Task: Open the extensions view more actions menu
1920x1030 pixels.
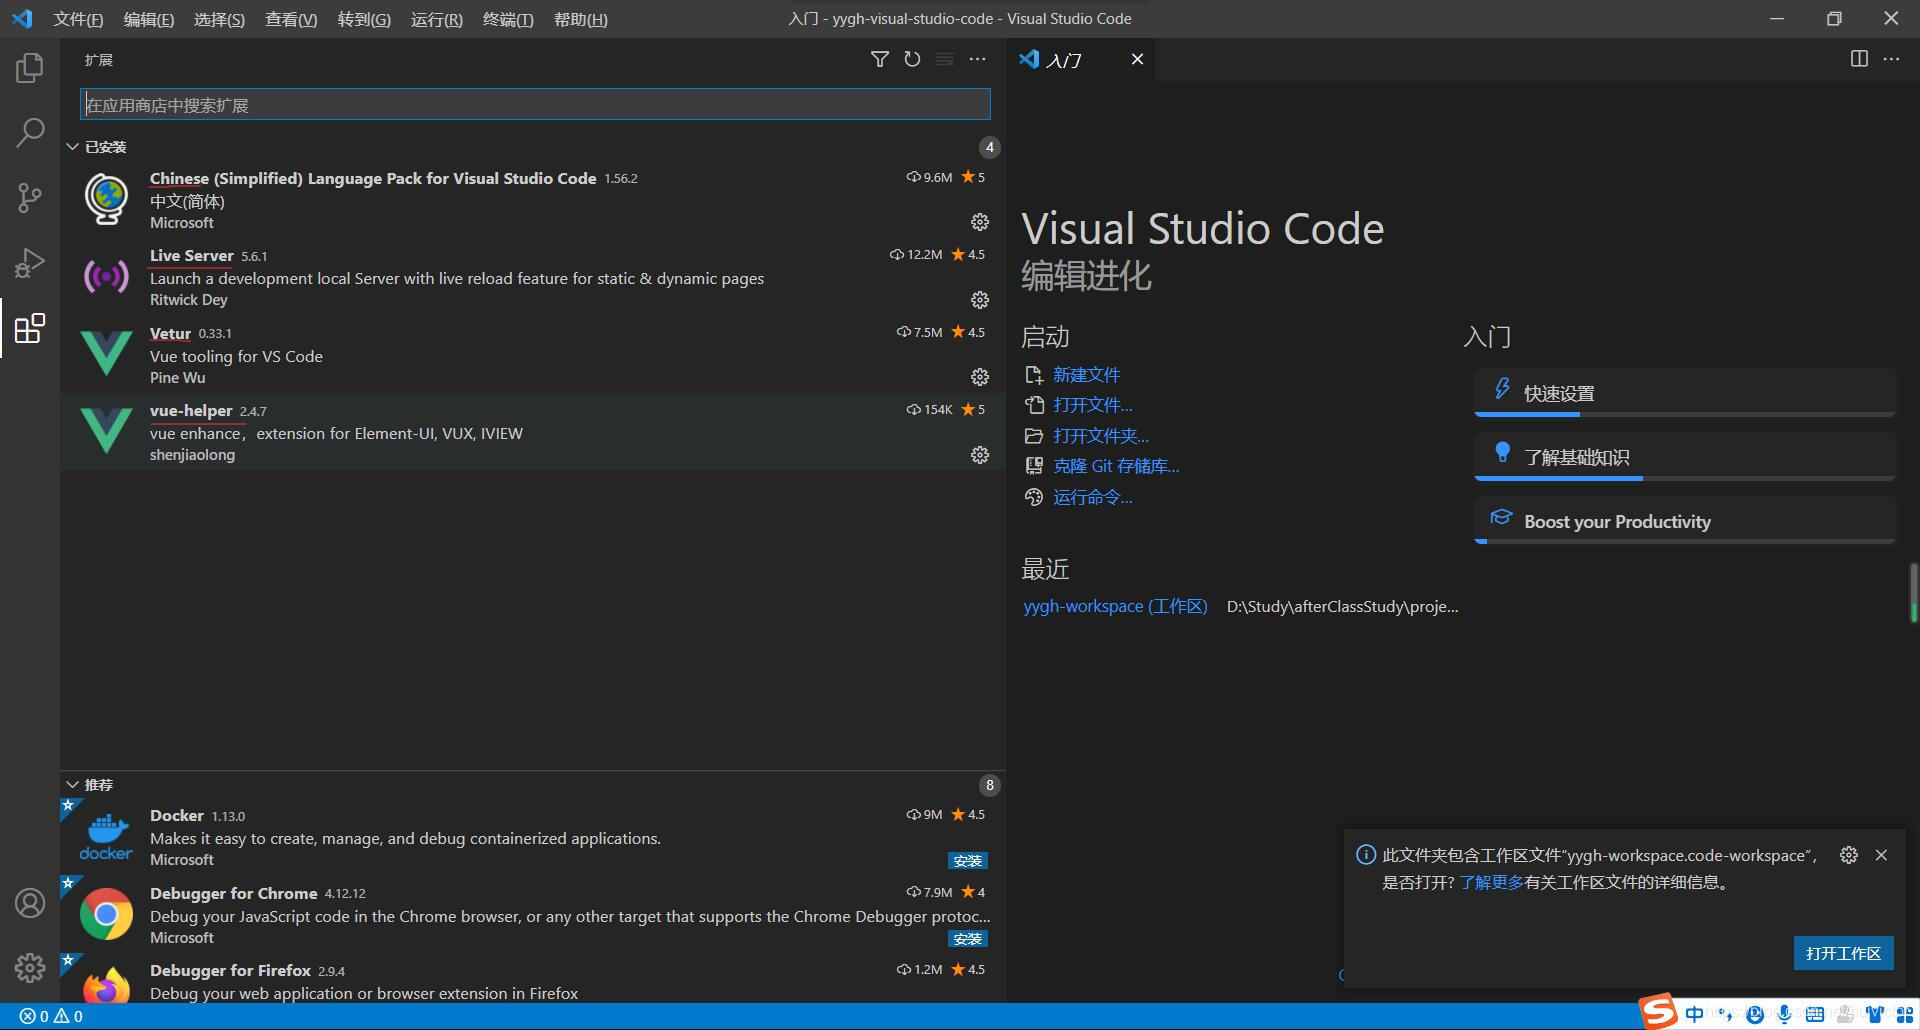Action: point(977,60)
